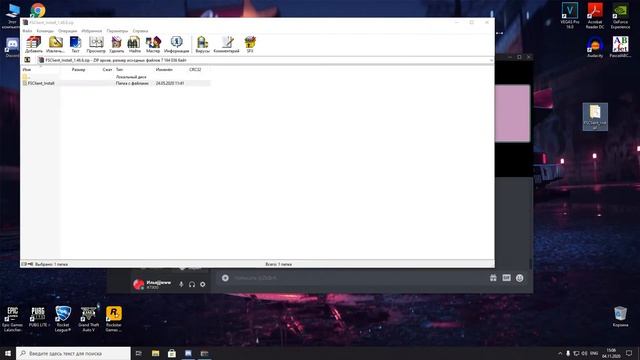Open Rocket League desktop shortcut
The height and width of the screenshot is (360, 640).
point(63,319)
